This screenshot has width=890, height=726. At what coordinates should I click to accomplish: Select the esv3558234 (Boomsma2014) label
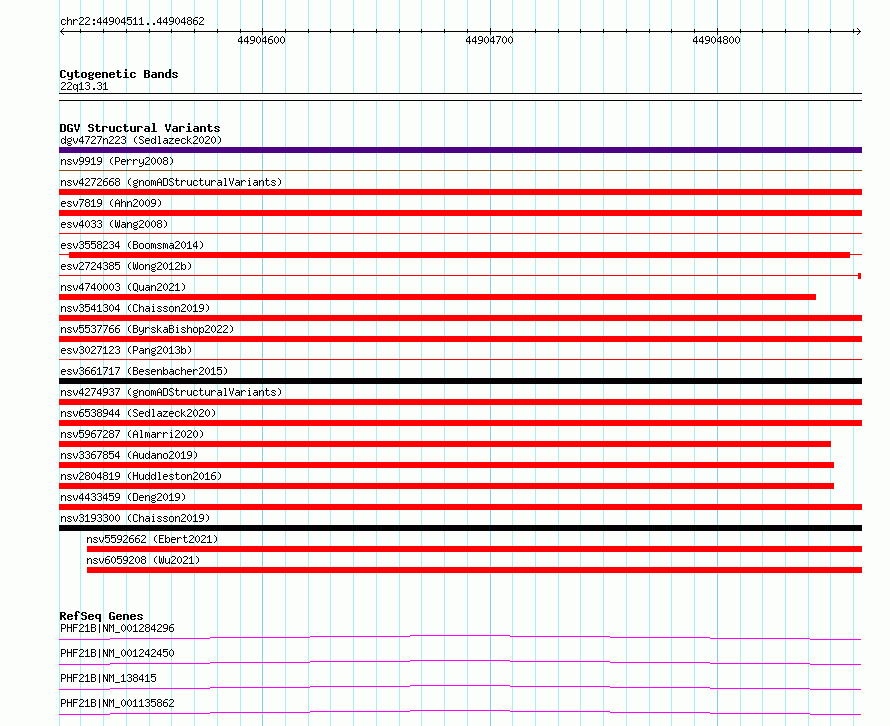point(132,245)
